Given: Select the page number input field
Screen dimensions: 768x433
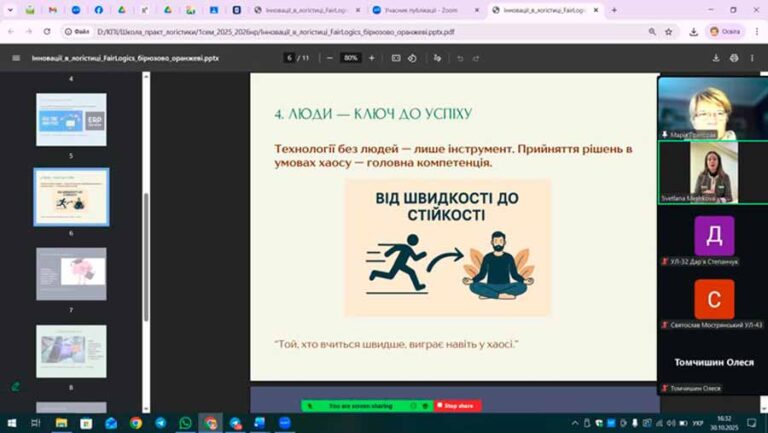Looking at the screenshot, I should tap(290, 58).
